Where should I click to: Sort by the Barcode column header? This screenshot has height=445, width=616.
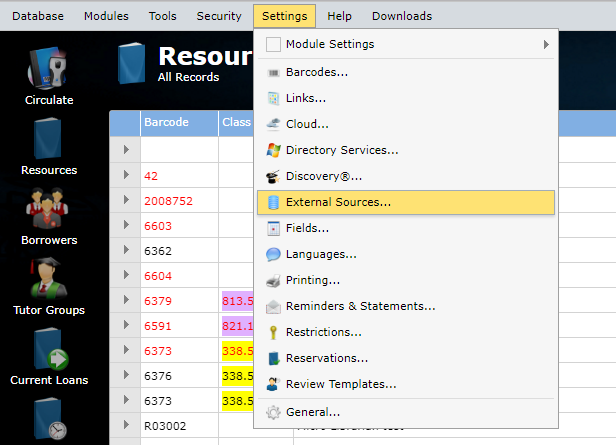pos(179,123)
